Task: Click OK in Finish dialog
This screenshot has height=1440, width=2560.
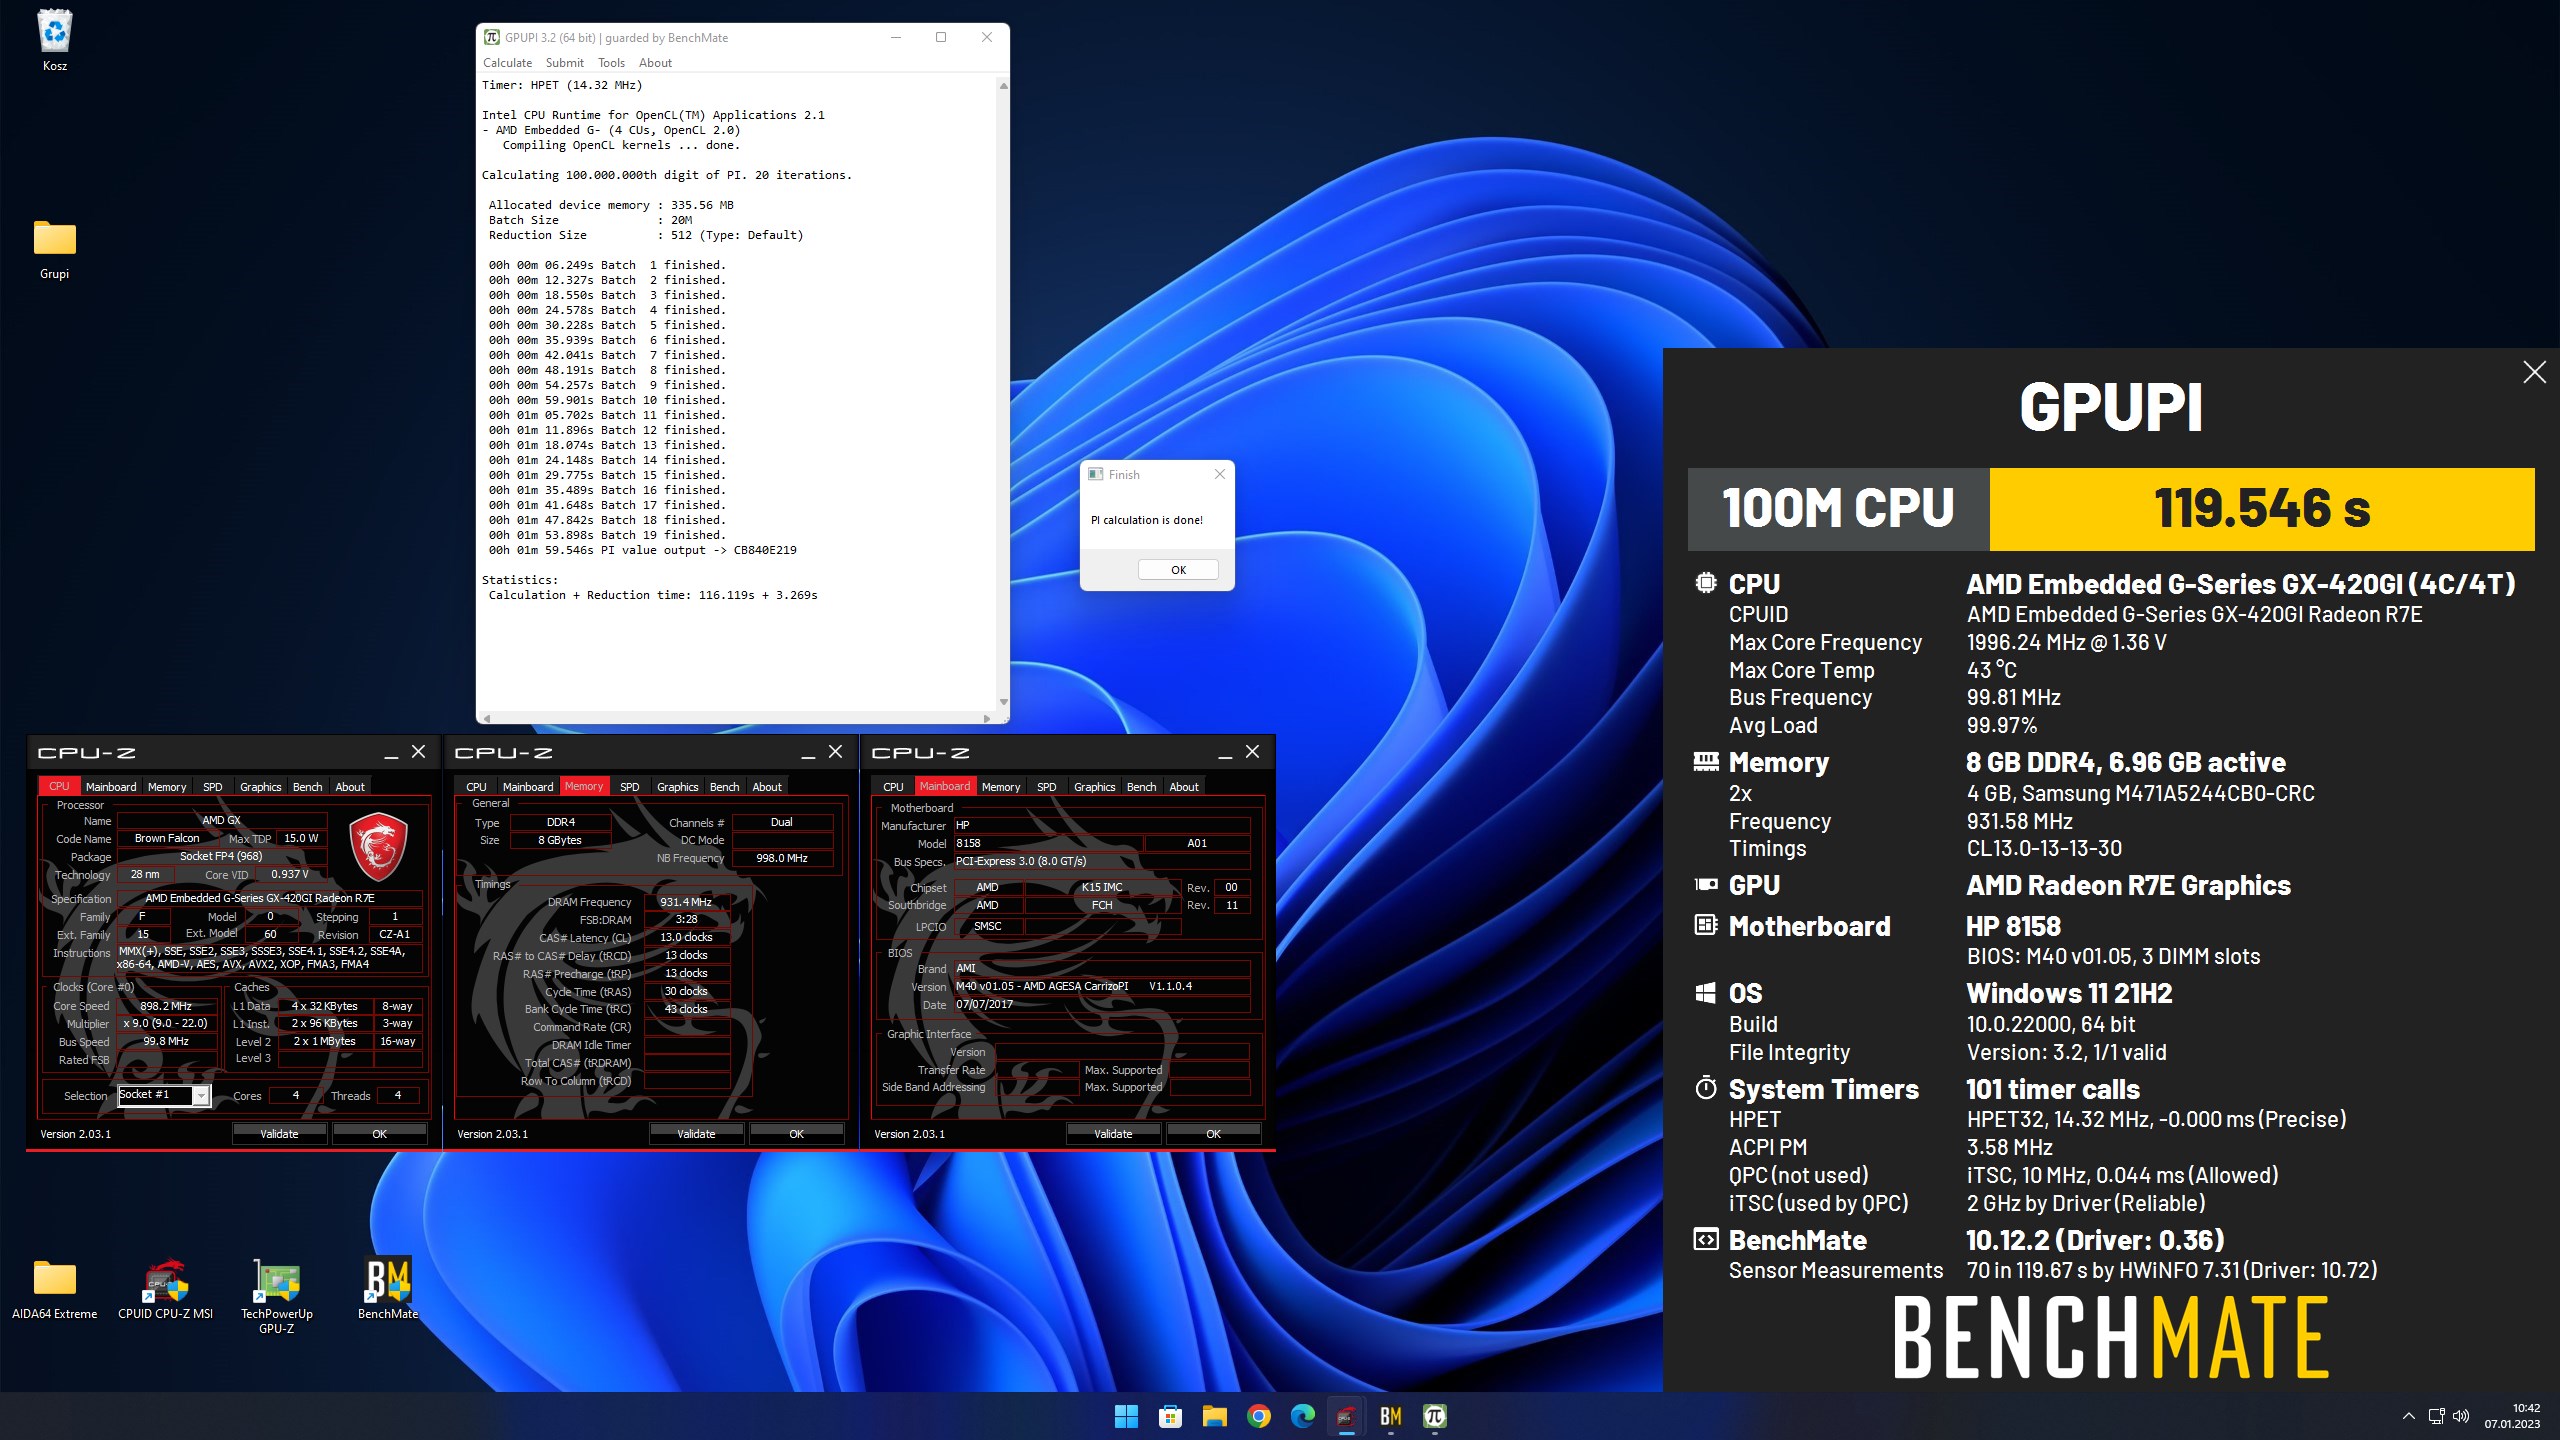Action: pyautogui.click(x=1178, y=570)
